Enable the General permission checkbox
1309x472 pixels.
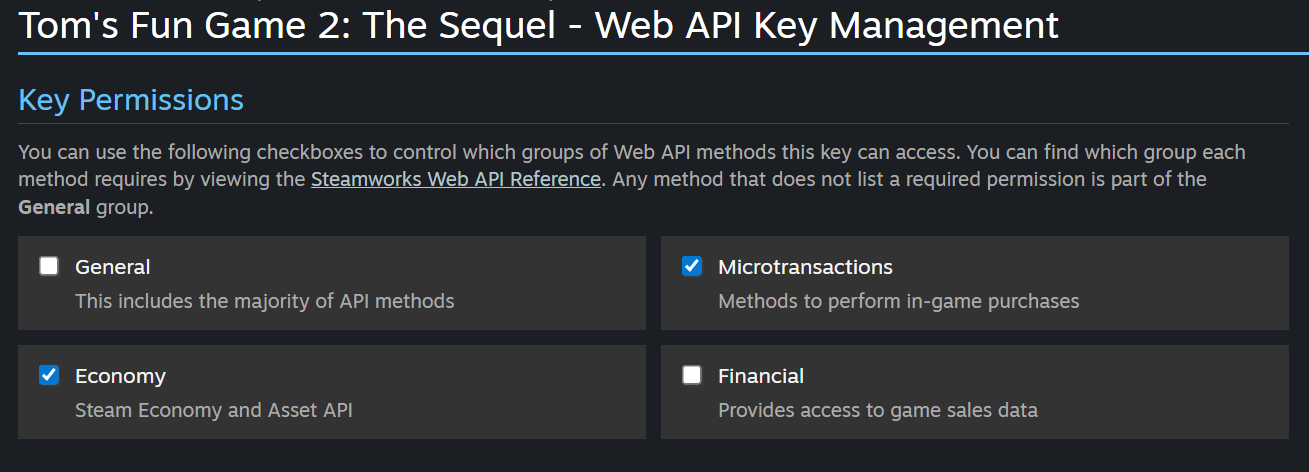click(49, 266)
